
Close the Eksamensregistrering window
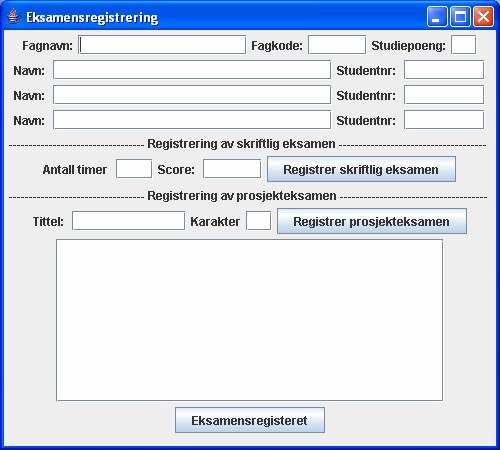(483, 16)
